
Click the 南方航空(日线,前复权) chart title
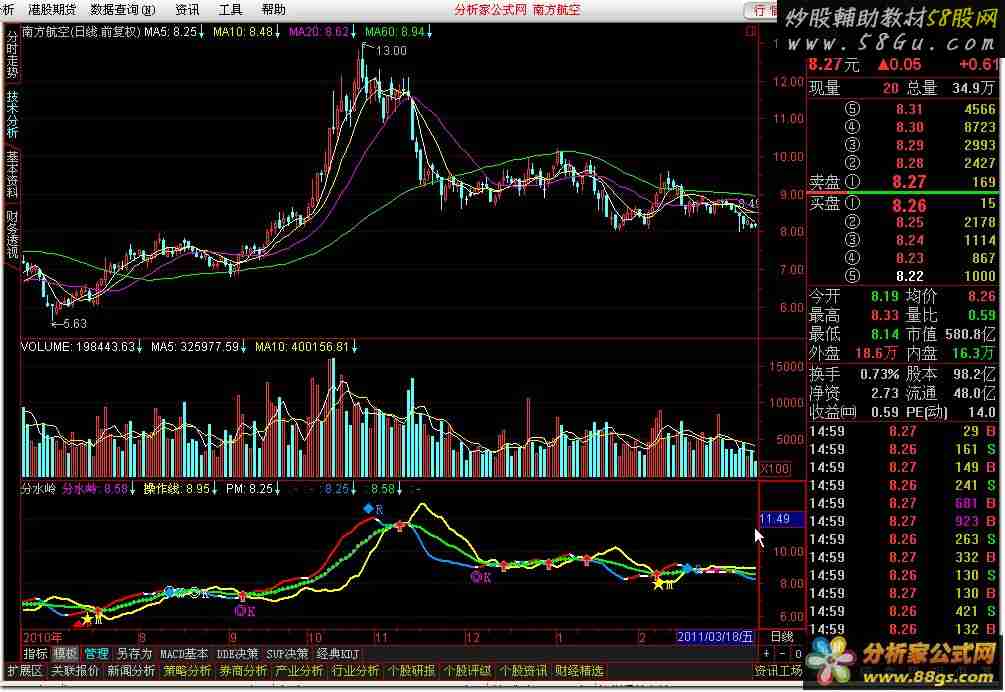81,31
